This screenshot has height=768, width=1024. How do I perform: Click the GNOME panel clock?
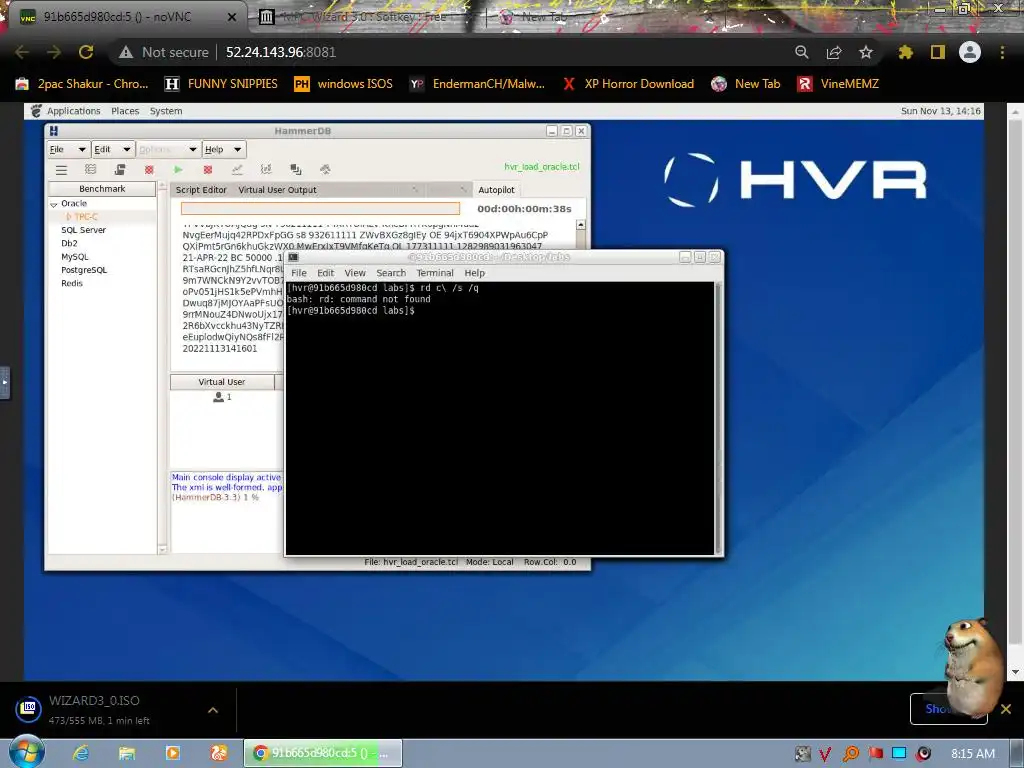(x=940, y=111)
